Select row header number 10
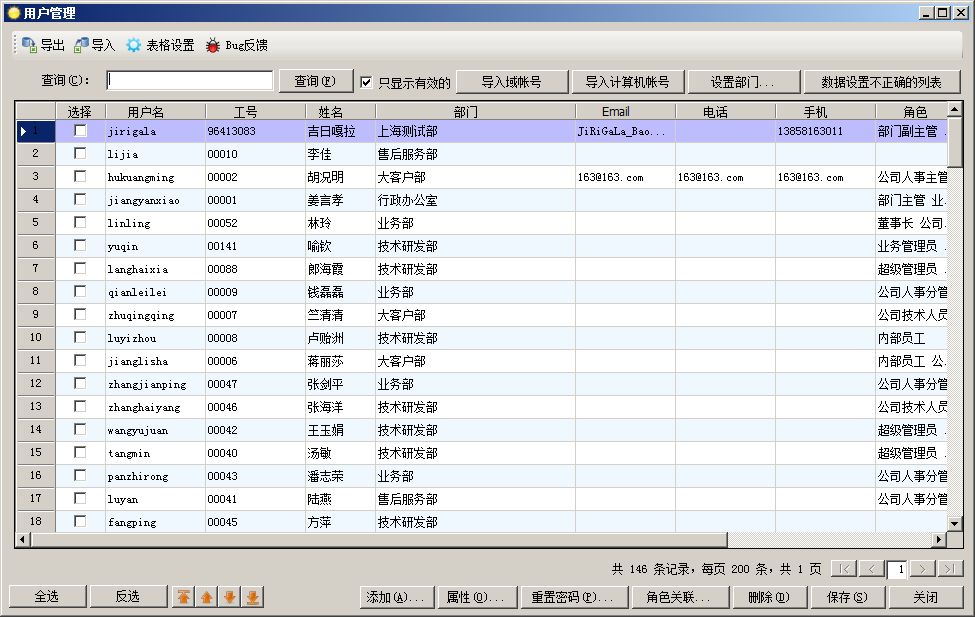The width and height of the screenshot is (975, 617). tap(36, 337)
